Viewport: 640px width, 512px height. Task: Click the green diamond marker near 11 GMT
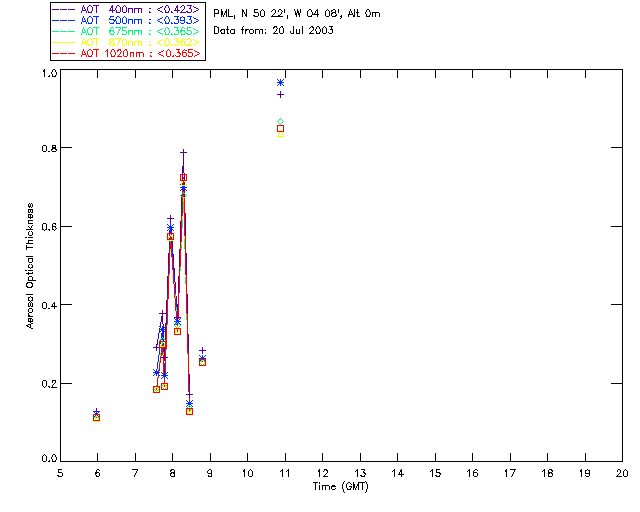[x=280, y=122]
